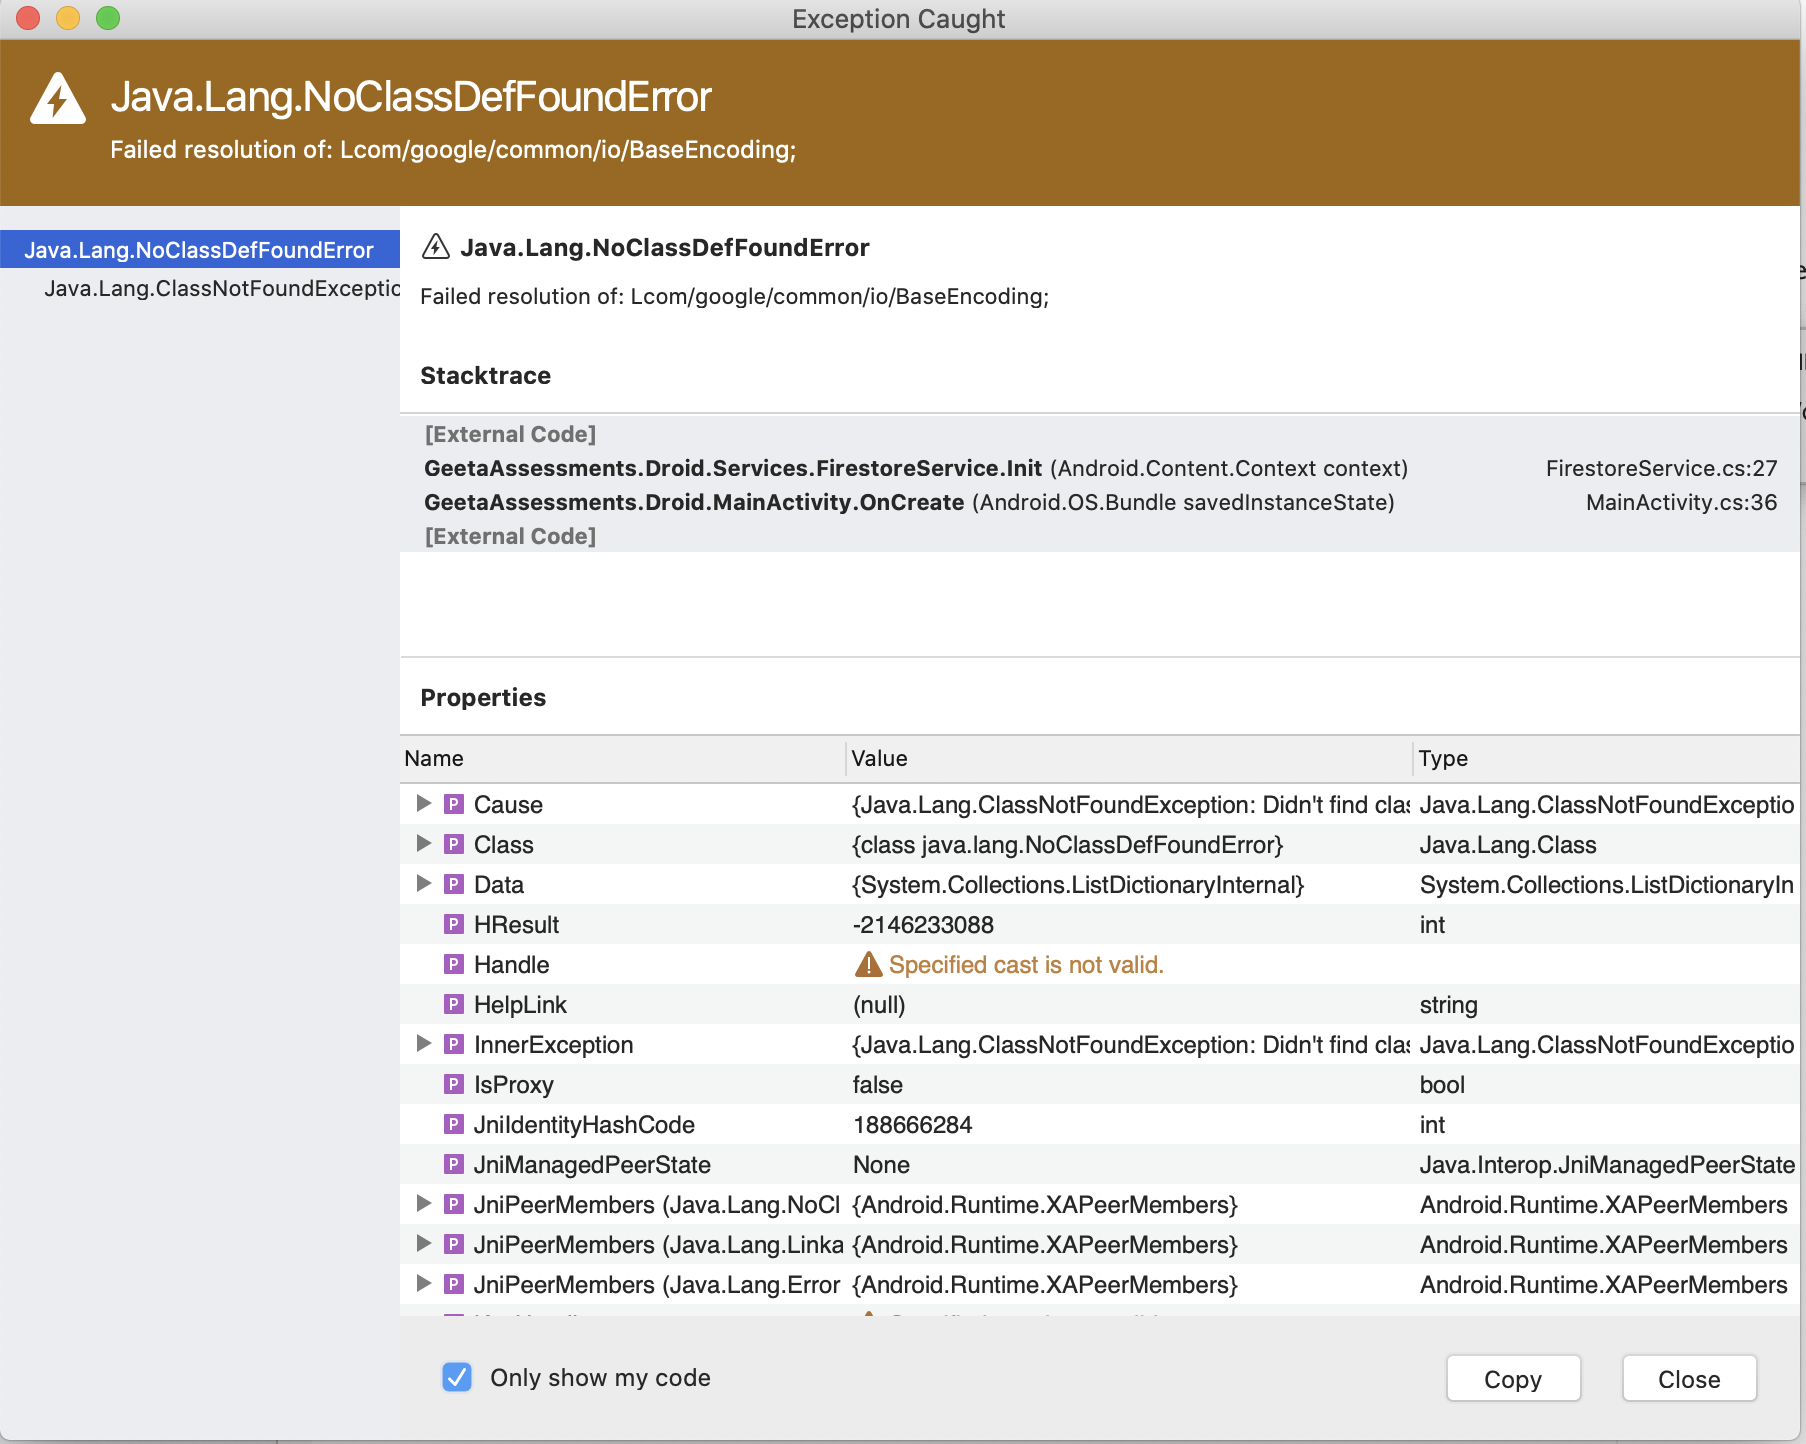Screen dimensions: 1806x1444
Task: Click the warning triangle in the Handle value
Action: [869, 964]
